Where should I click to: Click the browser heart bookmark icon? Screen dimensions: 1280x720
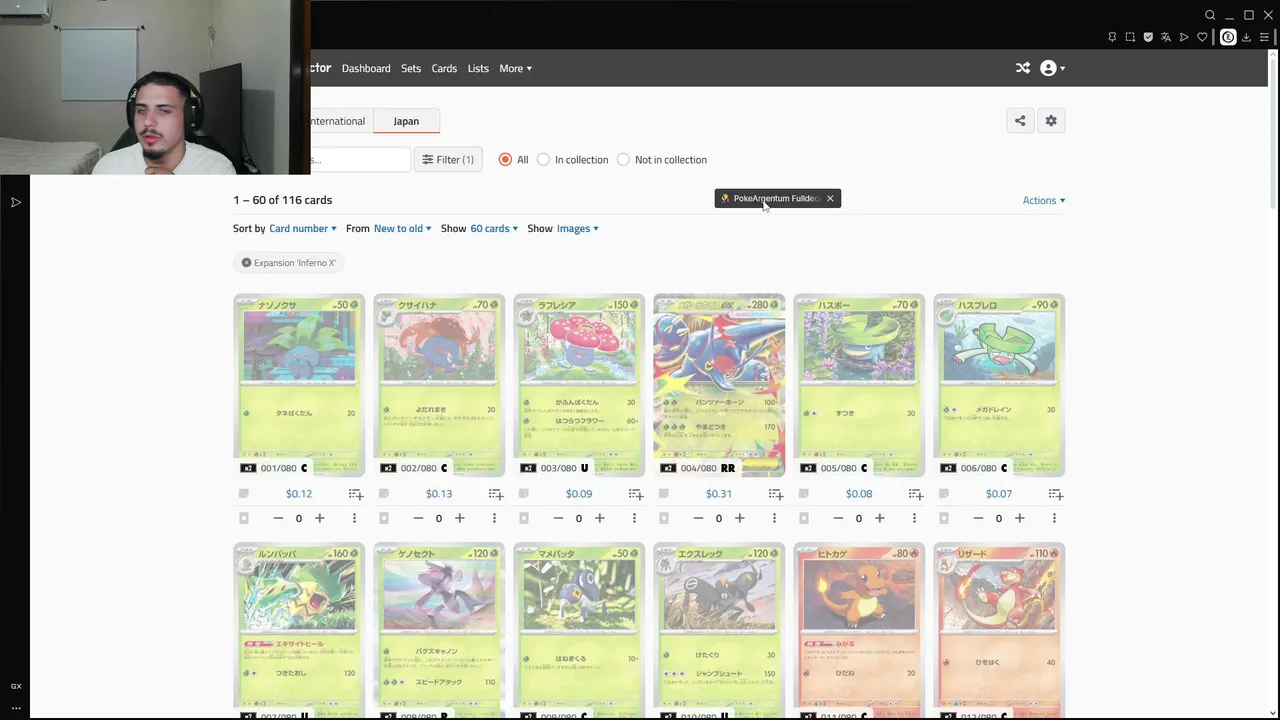[1202, 37]
